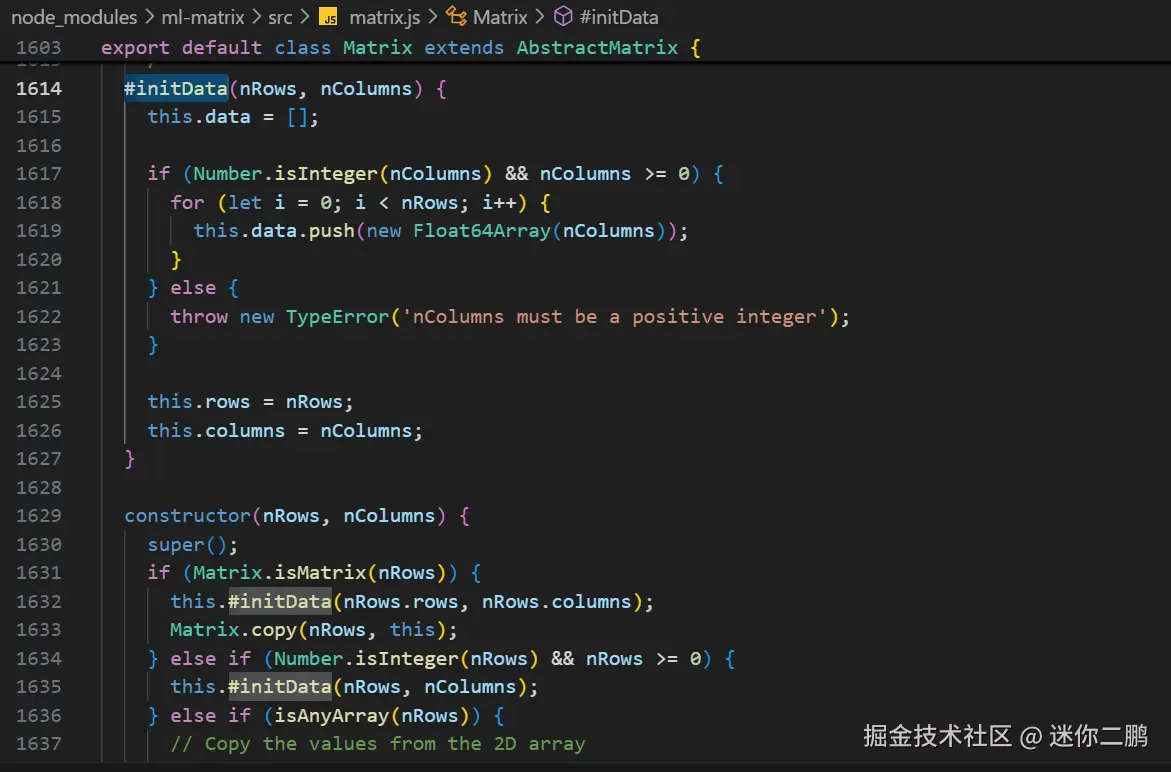Image resolution: width=1171 pixels, height=772 pixels.
Task: Click the chevron between src and matrix.js
Action: tap(303, 16)
